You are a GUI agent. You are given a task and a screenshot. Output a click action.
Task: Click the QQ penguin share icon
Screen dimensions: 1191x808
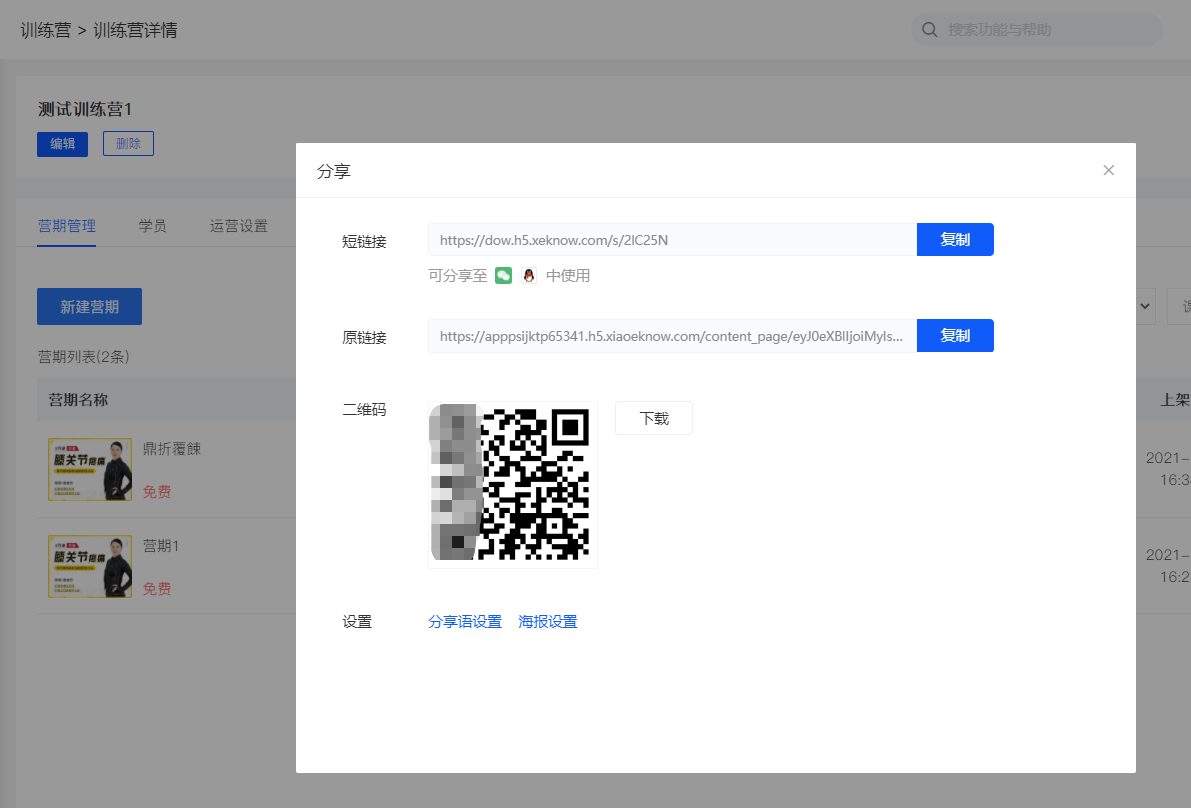529,276
